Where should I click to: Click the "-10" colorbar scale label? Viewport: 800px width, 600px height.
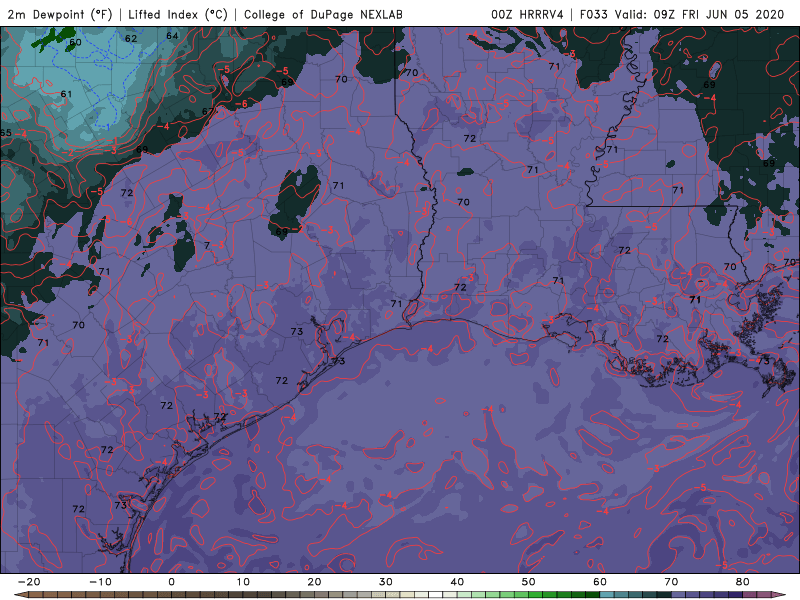coord(101,582)
